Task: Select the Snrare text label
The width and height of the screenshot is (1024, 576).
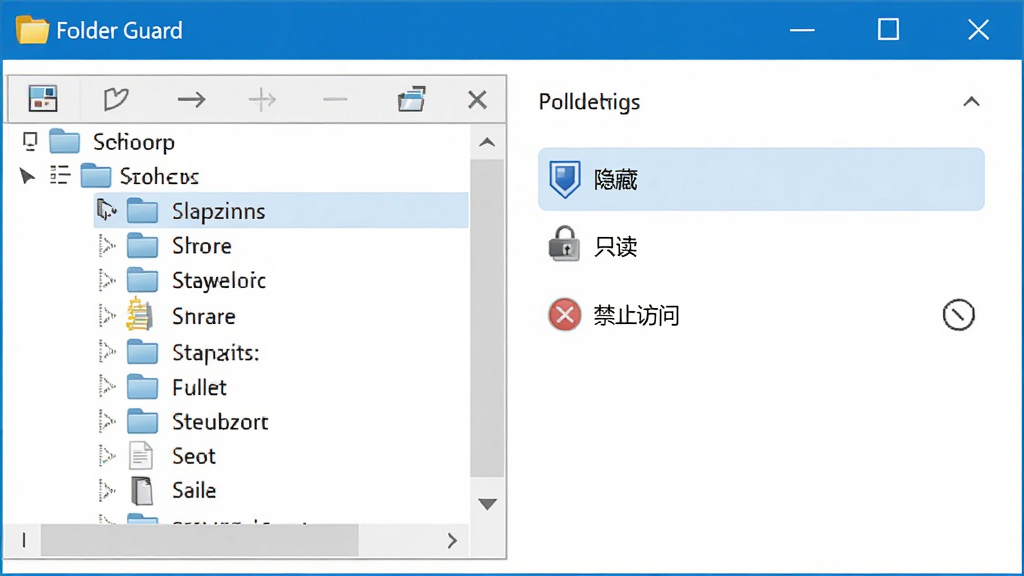Action: 204,317
